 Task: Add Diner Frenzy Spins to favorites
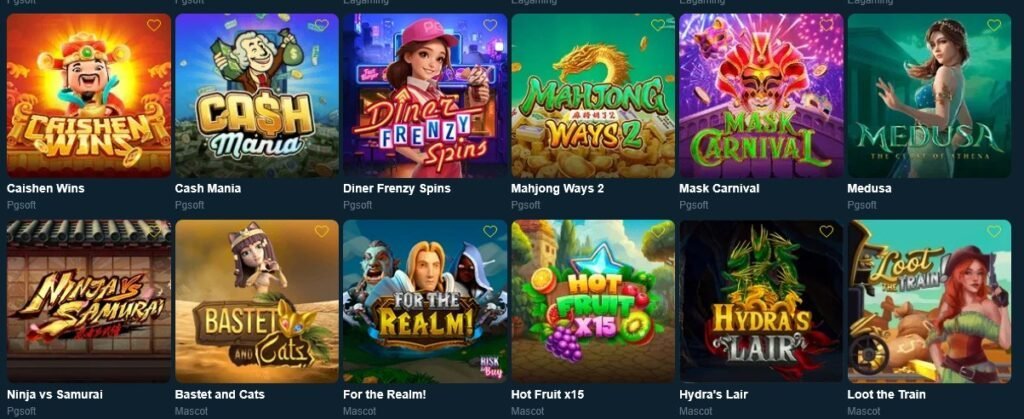(x=490, y=25)
